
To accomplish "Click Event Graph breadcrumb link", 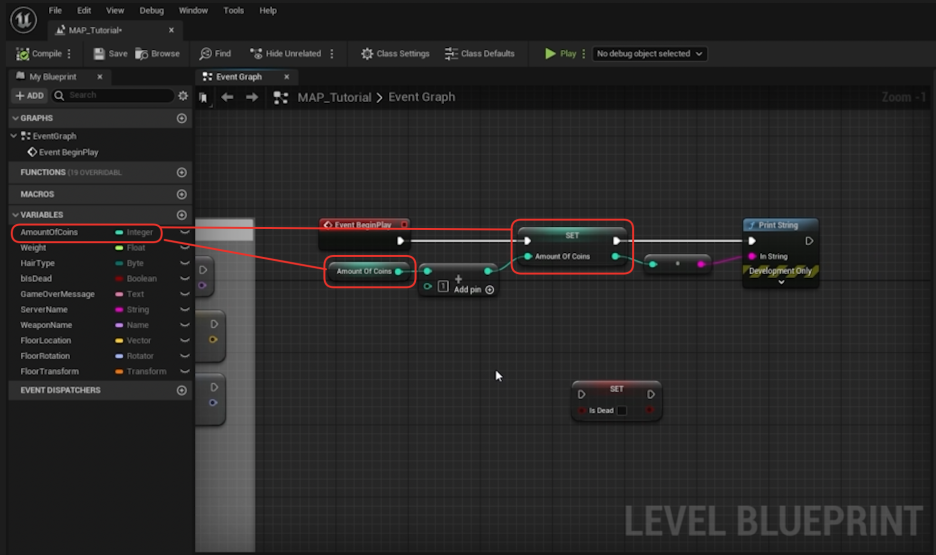I will click(x=421, y=97).
